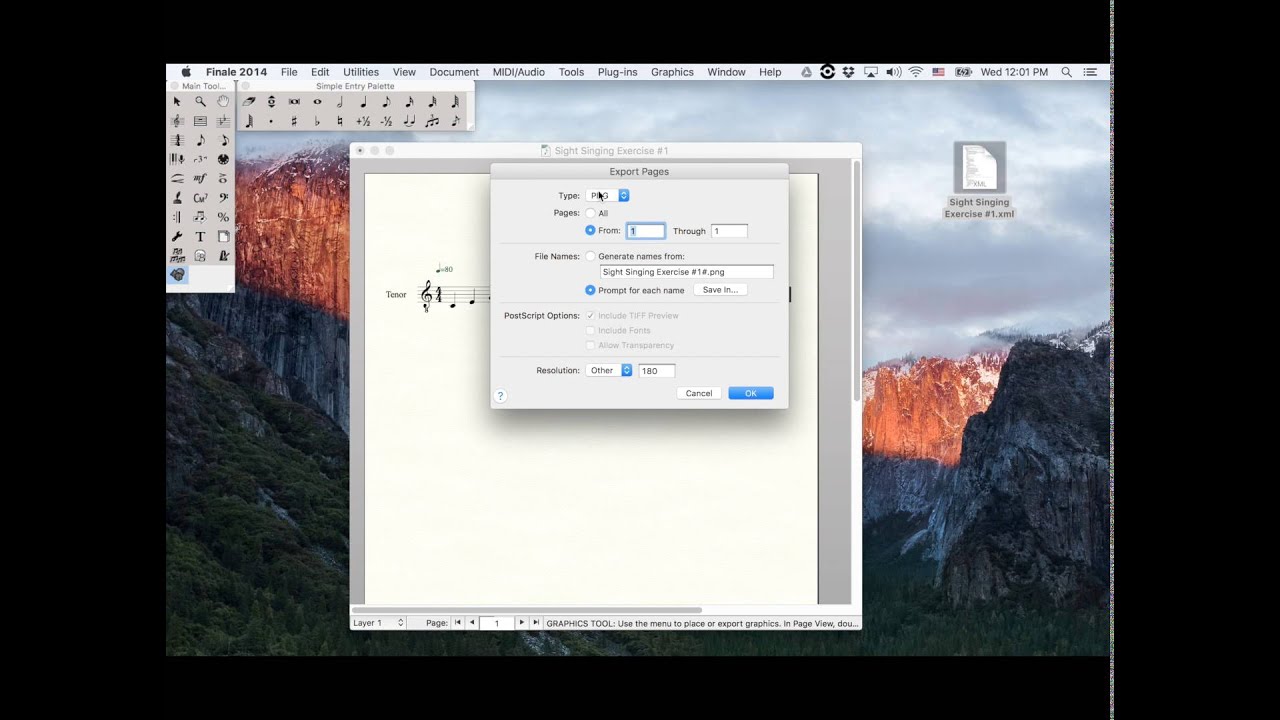Click the natural accidental icon

click(x=340, y=121)
